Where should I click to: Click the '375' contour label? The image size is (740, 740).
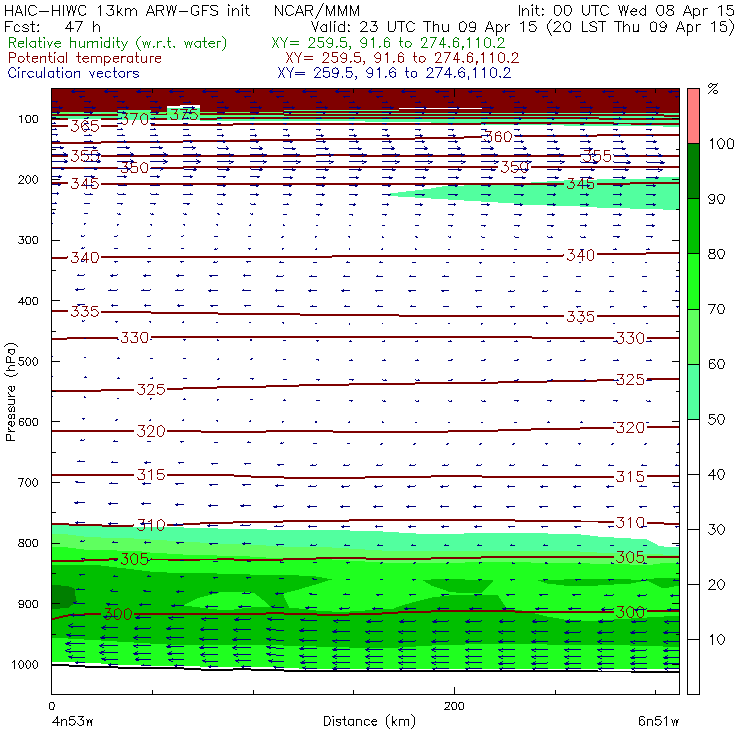click(184, 114)
